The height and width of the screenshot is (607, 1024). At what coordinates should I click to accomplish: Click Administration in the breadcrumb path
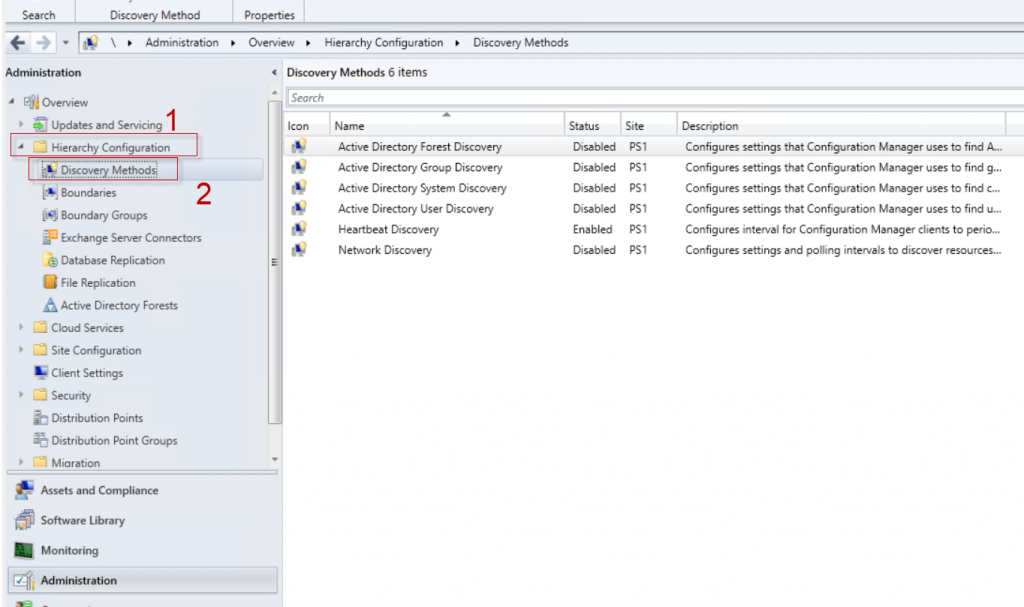pyautogui.click(x=182, y=42)
